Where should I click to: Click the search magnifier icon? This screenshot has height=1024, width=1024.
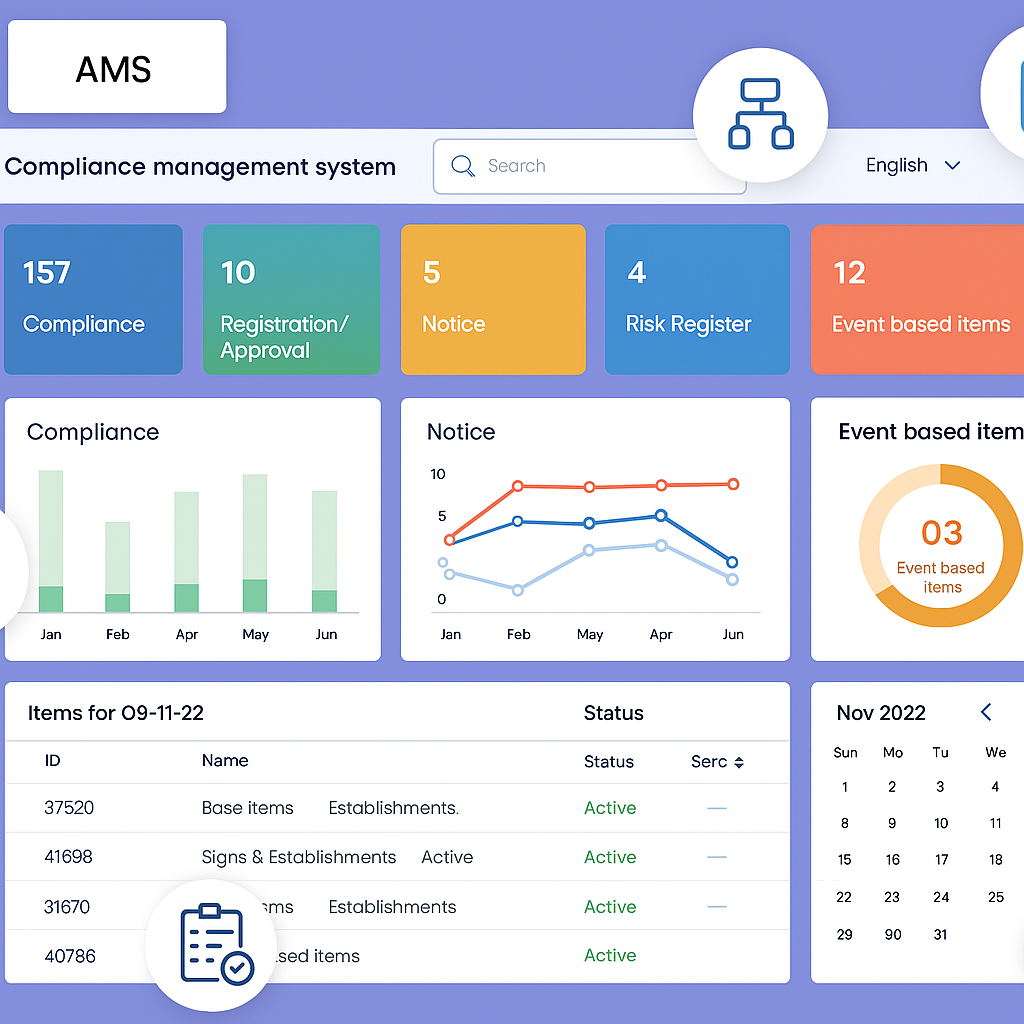pyautogui.click(x=462, y=166)
